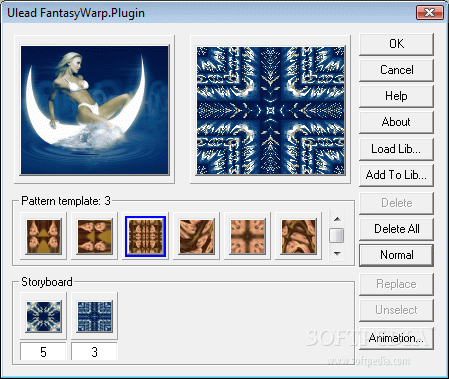This screenshot has height=379, width=449.
Task: Click the pattern template scrollbar thumb
Action: 337,235
